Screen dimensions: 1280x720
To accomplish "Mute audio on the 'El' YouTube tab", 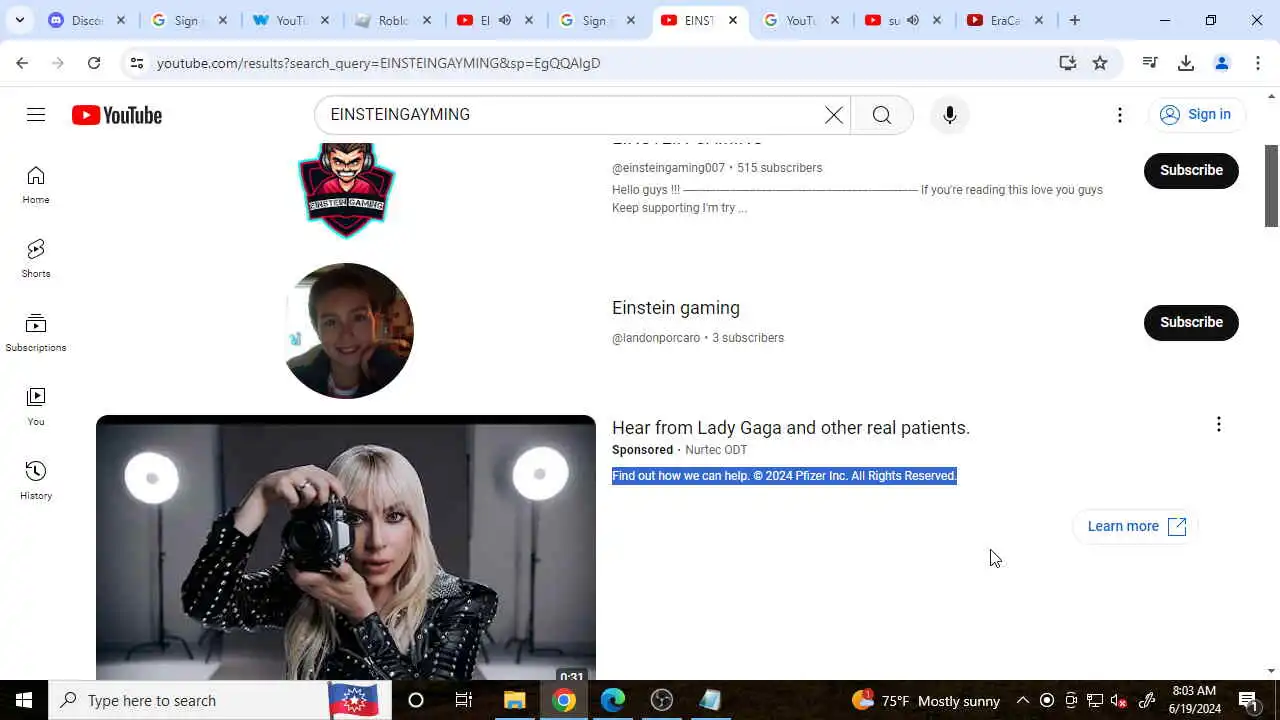I will [x=505, y=20].
